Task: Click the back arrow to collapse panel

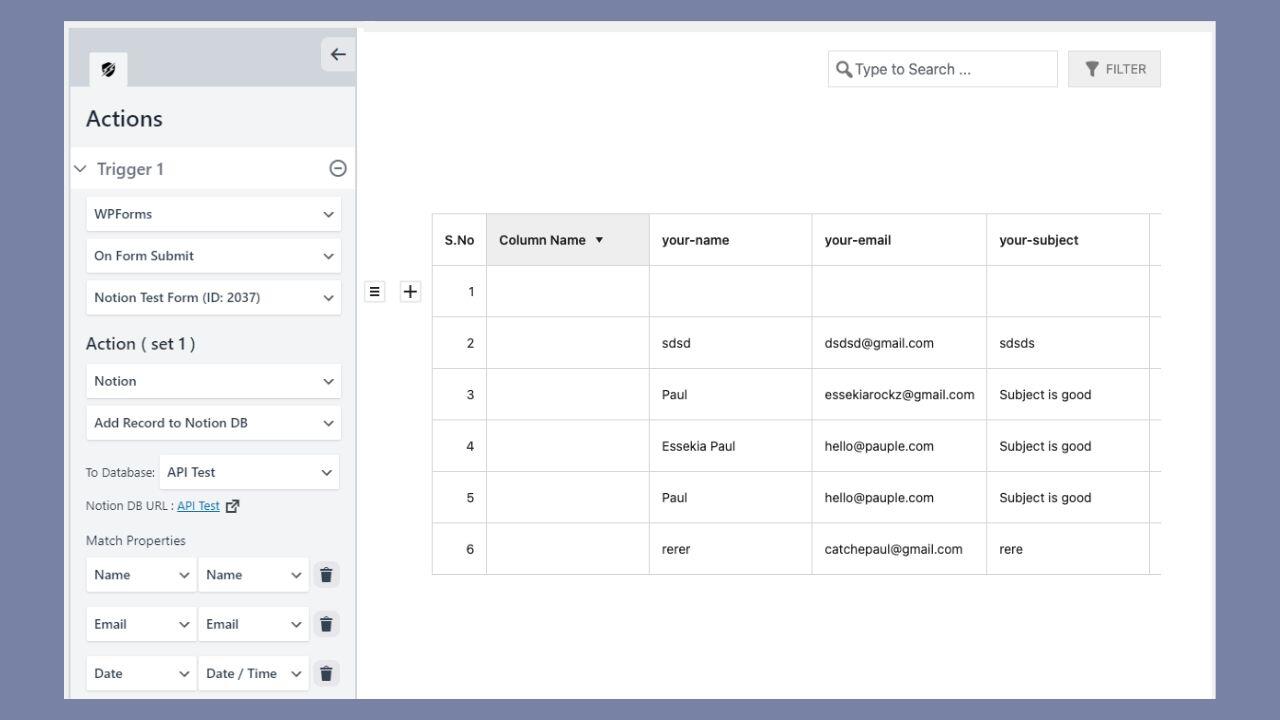Action: 338,55
